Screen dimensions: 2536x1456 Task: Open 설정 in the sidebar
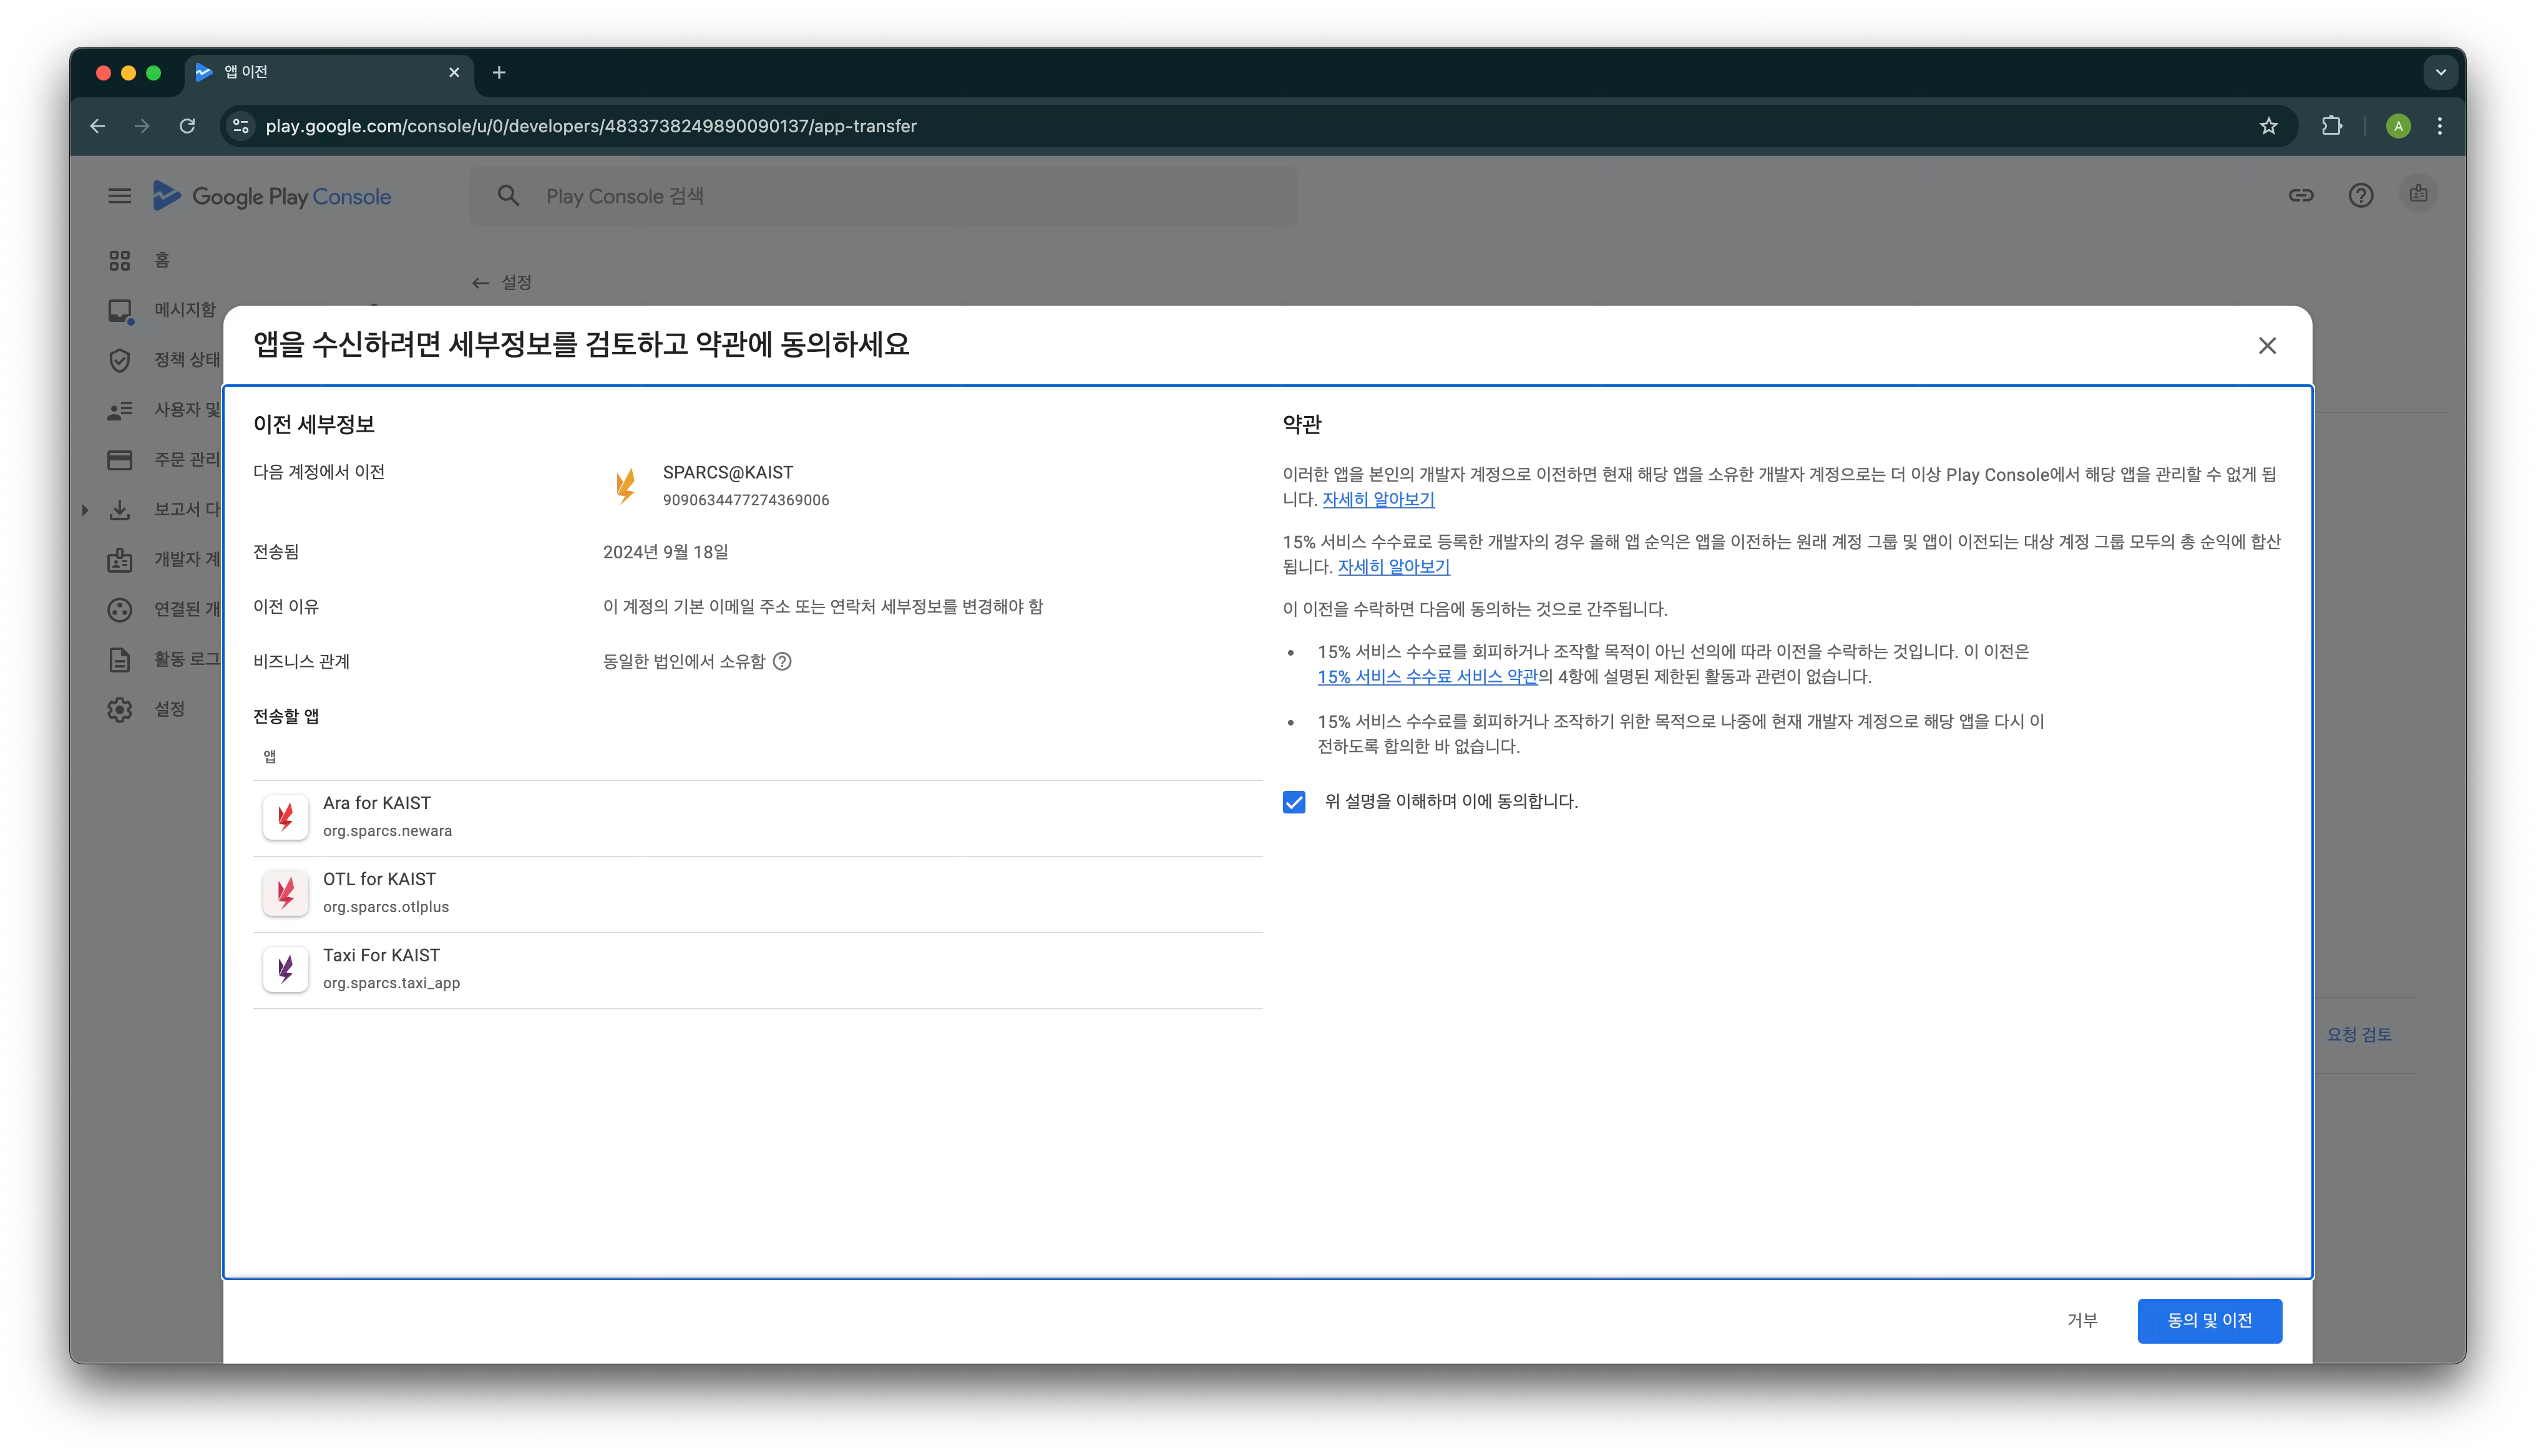tap(146, 709)
